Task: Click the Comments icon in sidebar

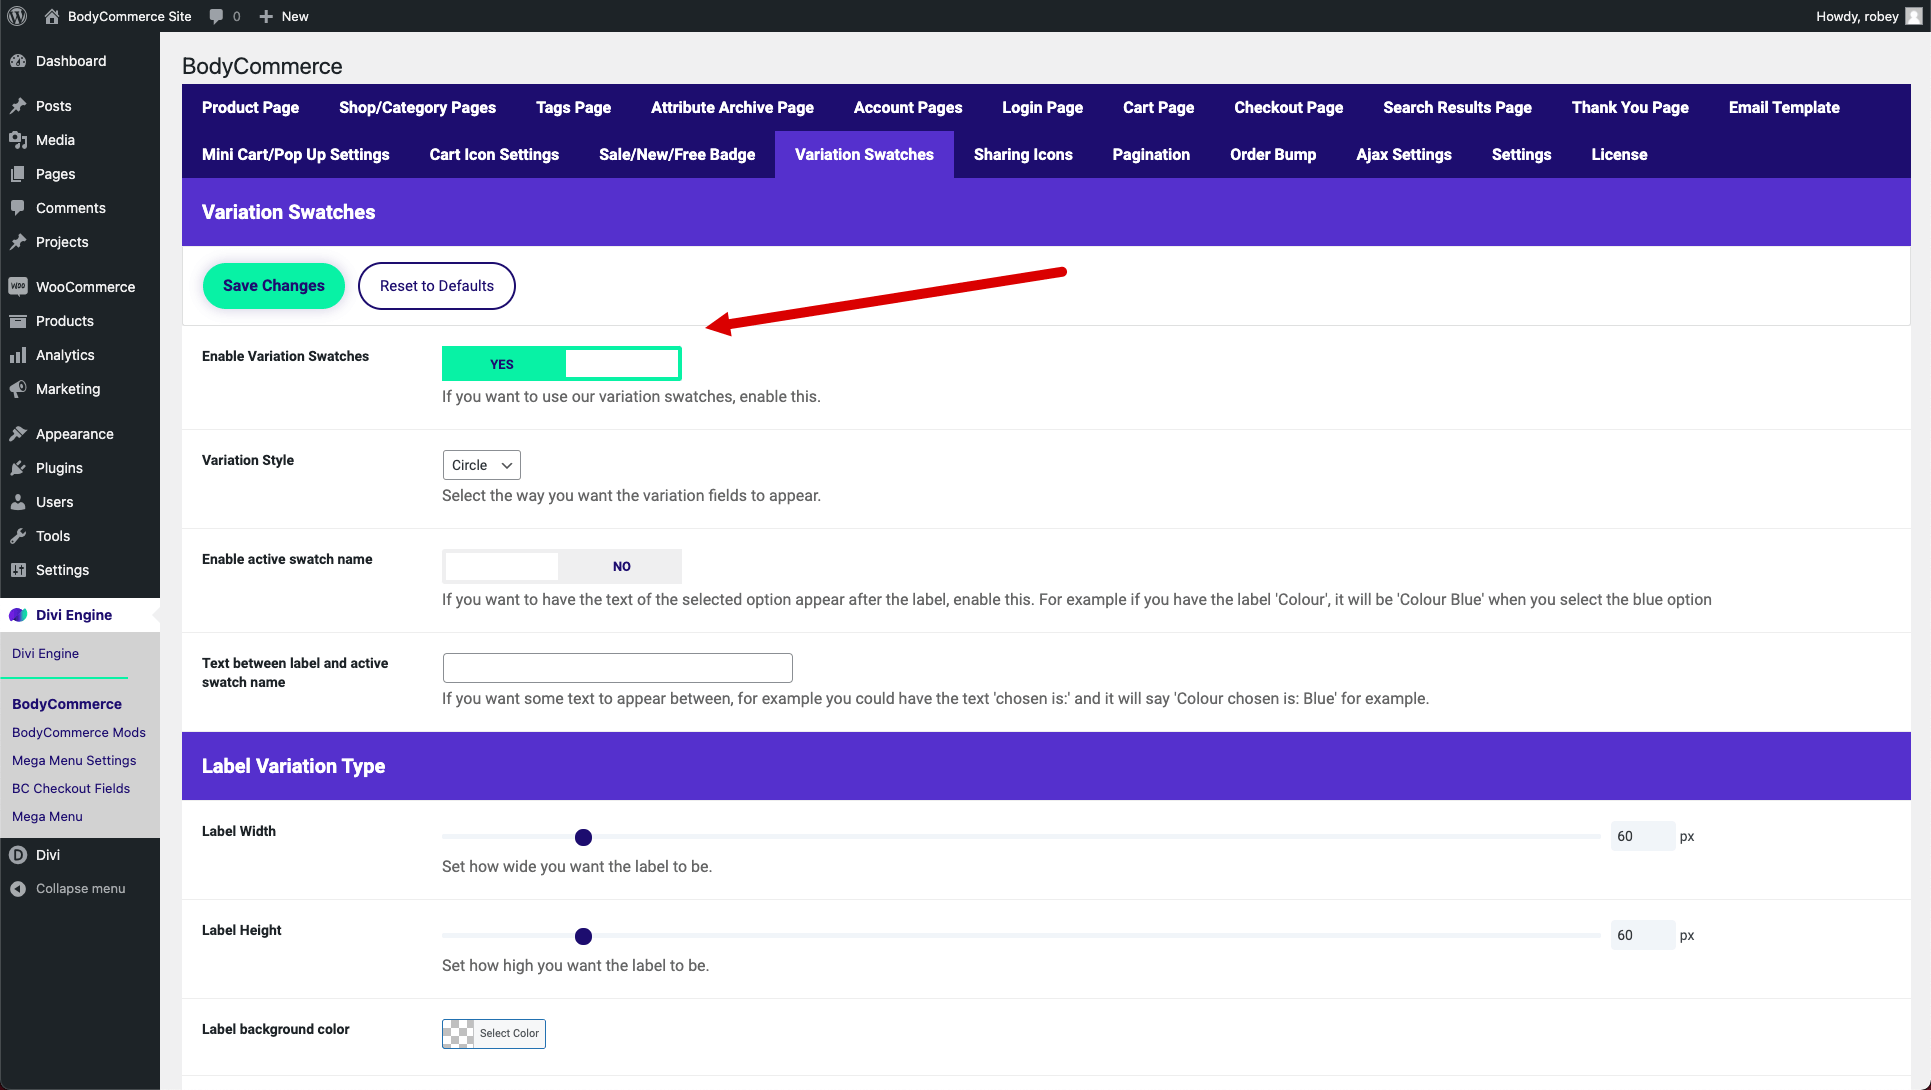Action: [20, 207]
